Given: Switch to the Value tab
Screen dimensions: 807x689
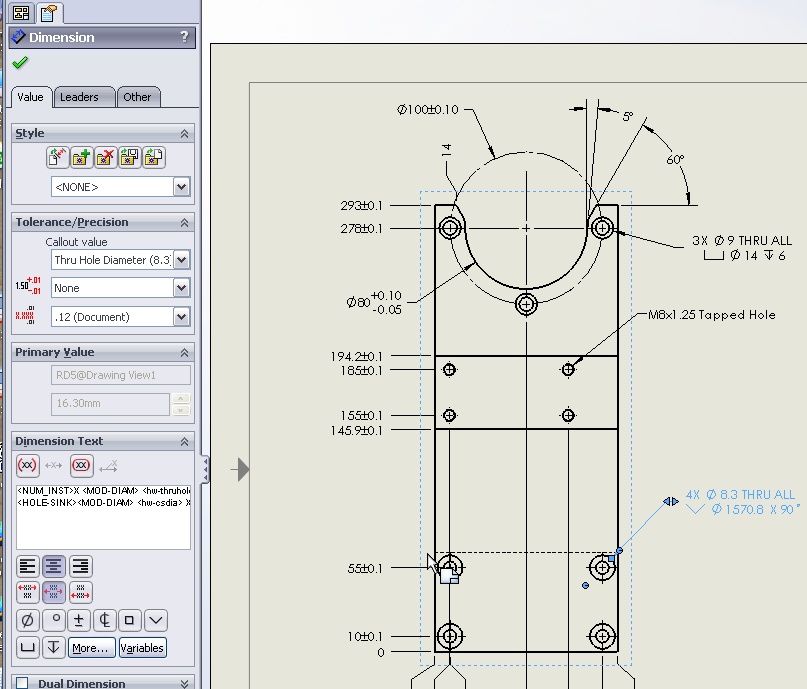Looking at the screenshot, I should 31,97.
